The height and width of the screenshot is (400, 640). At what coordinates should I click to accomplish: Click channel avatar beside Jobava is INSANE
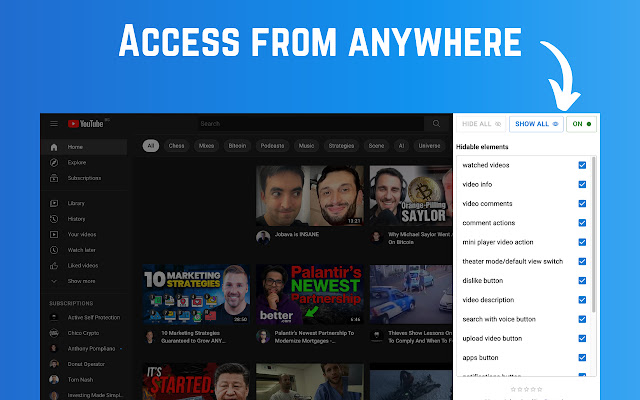click(263, 238)
